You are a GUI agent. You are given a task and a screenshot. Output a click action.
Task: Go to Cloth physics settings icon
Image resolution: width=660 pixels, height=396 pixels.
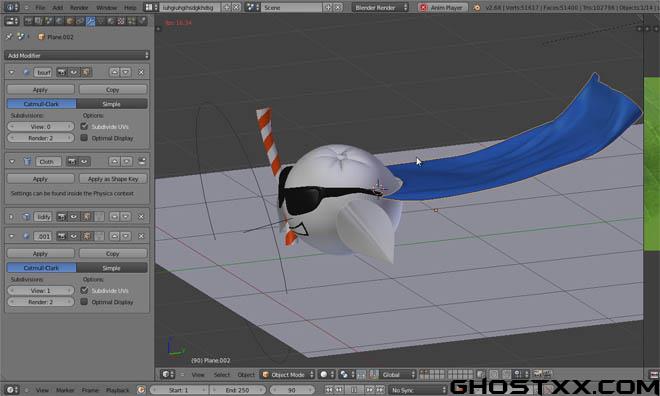142,161
